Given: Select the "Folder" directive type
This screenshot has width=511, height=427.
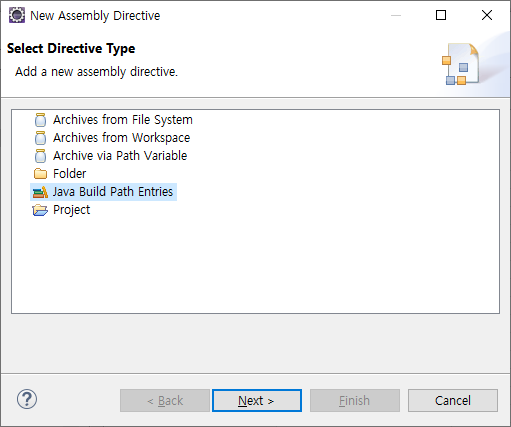Looking at the screenshot, I should tap(69, 174).
